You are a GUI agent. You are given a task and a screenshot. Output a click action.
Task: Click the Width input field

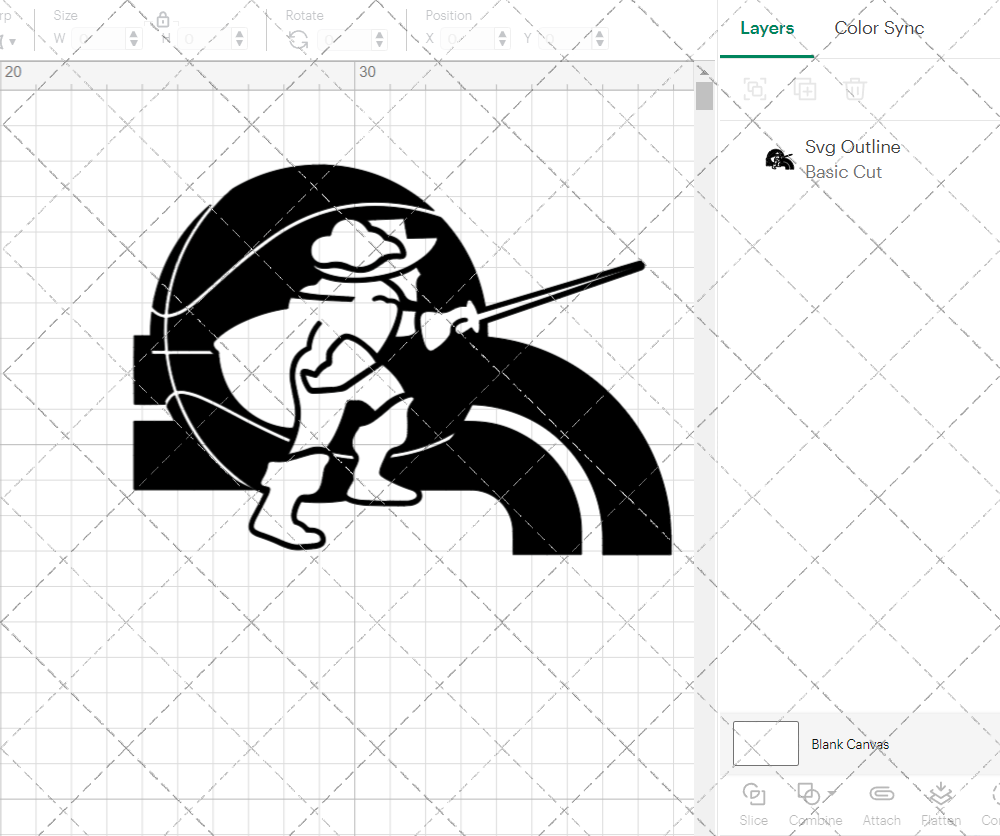pos(99,39)
